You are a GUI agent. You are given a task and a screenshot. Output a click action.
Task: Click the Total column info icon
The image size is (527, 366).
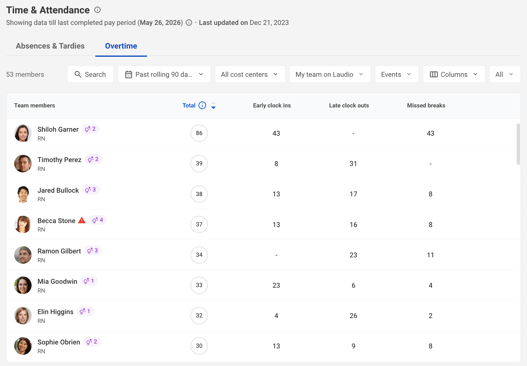tap(202, 105)
